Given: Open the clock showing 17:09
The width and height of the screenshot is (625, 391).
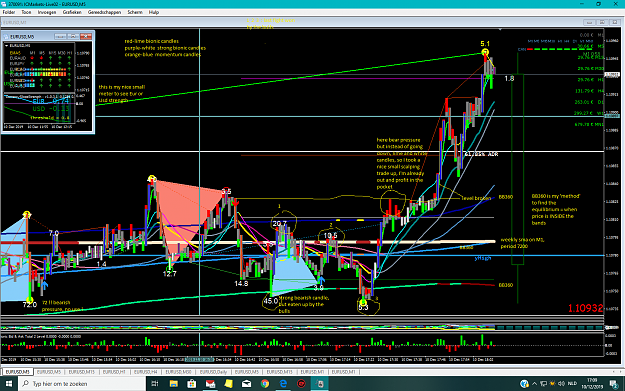Looking at the screenshot, I should click(592, 383).
